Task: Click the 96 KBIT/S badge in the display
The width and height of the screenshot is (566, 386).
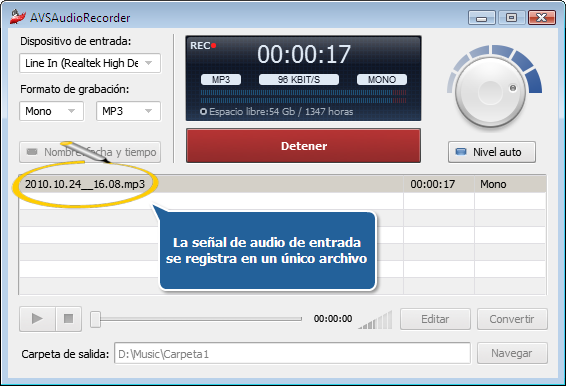Action: pyautogui.click(x=299, y=79)
